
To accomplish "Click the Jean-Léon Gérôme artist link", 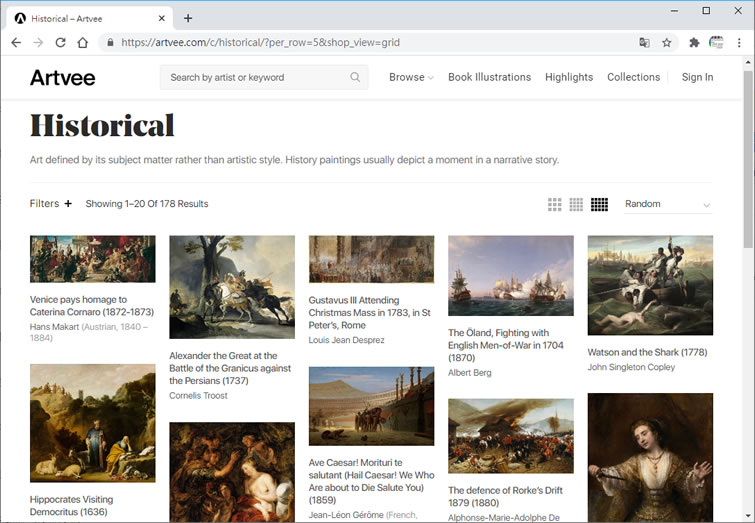I will (346, 515).
